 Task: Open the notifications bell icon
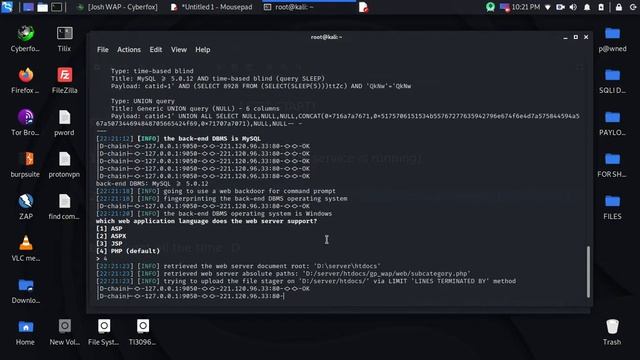tap(587, 7)
